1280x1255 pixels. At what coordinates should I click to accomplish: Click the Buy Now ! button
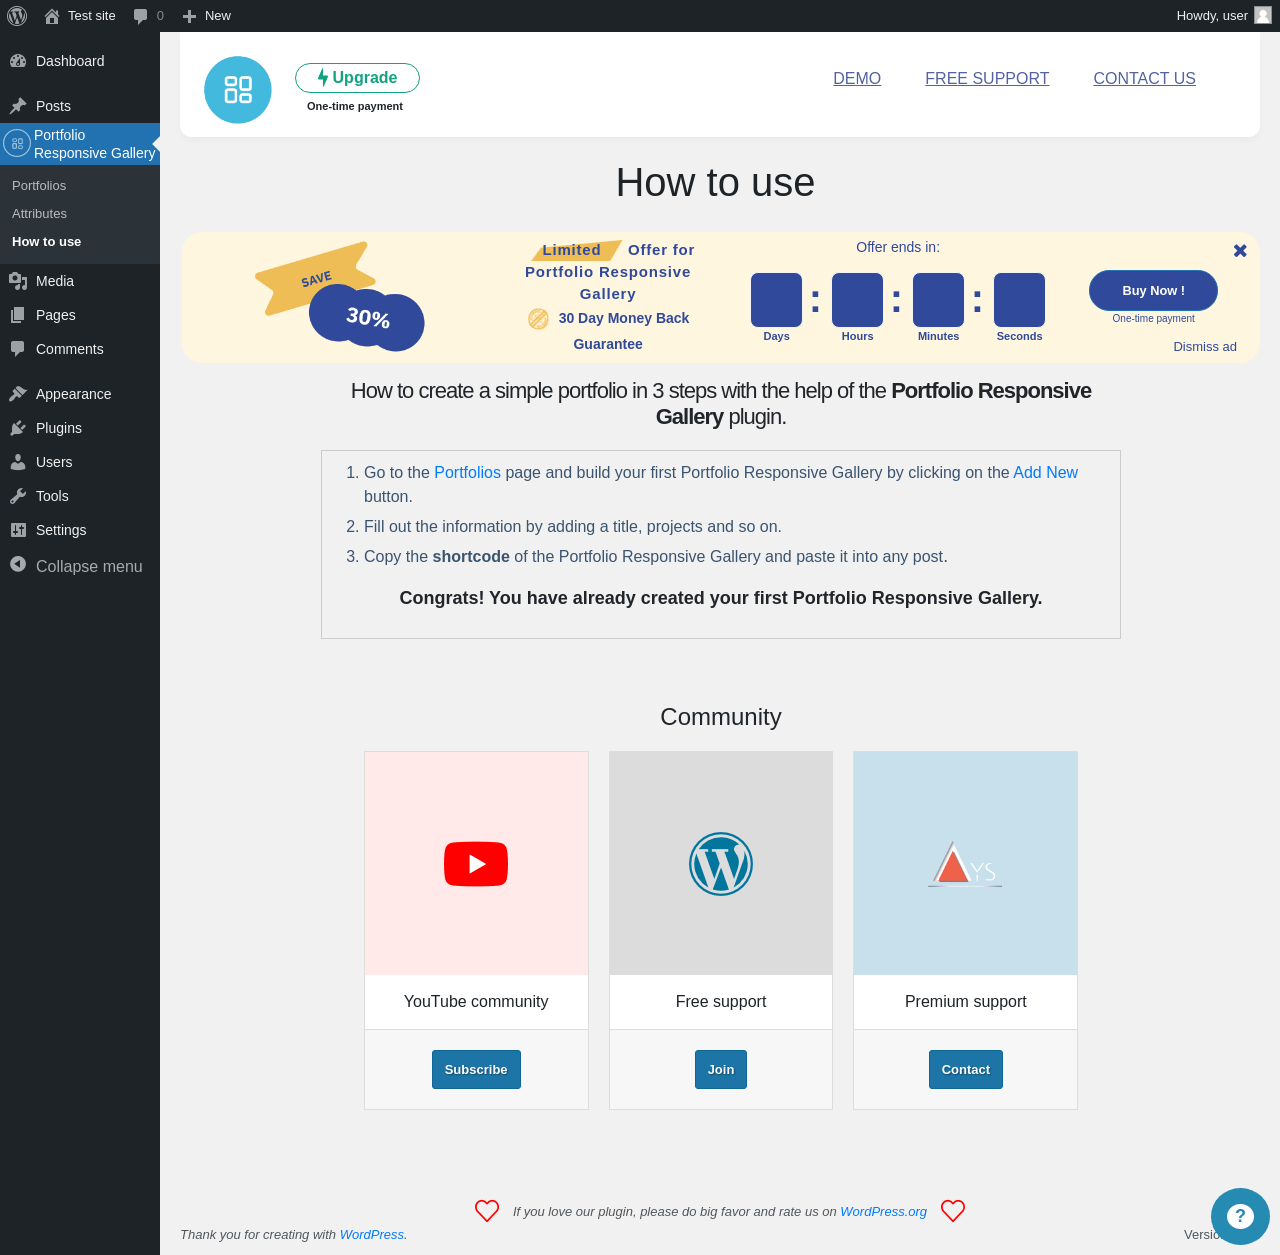[1153, 291]
